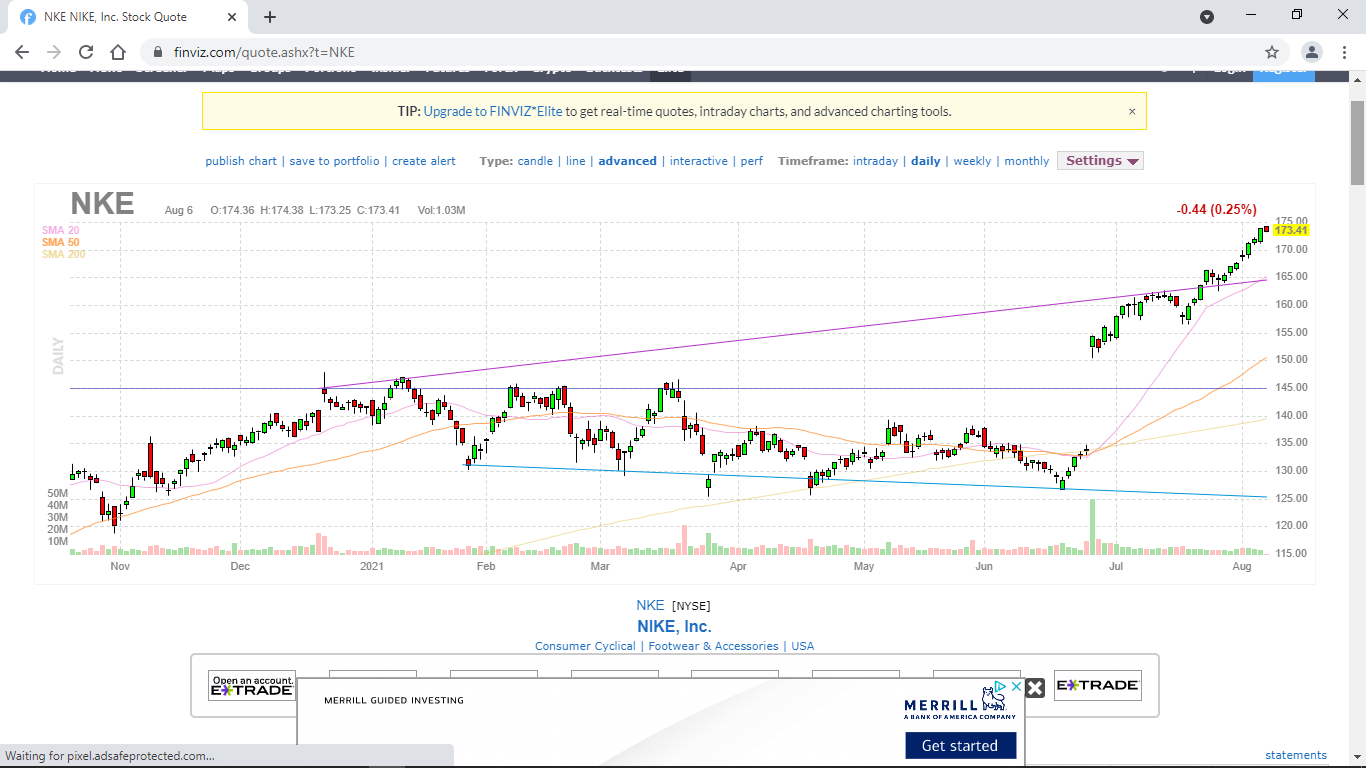Open Footwear & Accessories industry link
This screenshot has height=768, width=1366.
713,646
